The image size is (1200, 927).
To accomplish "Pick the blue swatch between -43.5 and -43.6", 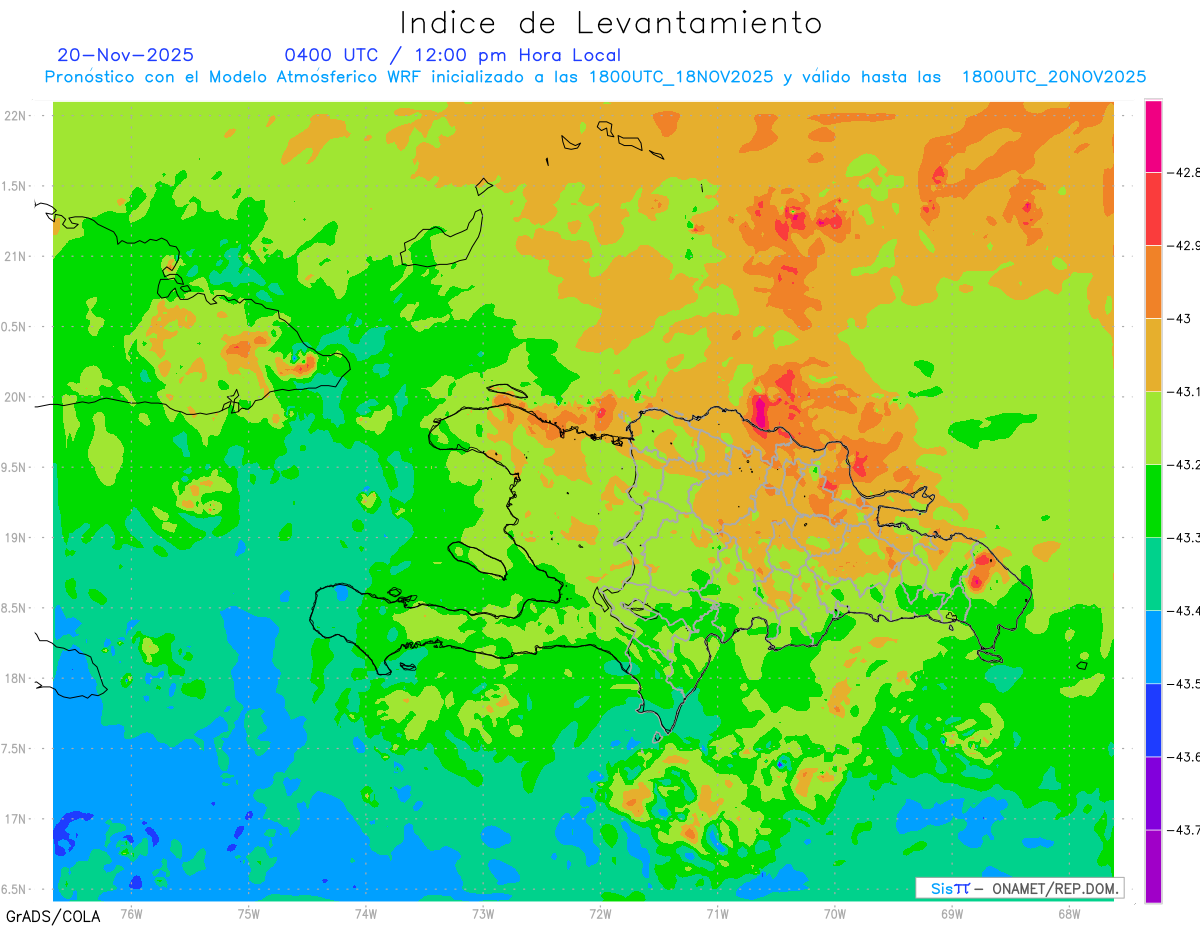I will (x=1153, y=720).
